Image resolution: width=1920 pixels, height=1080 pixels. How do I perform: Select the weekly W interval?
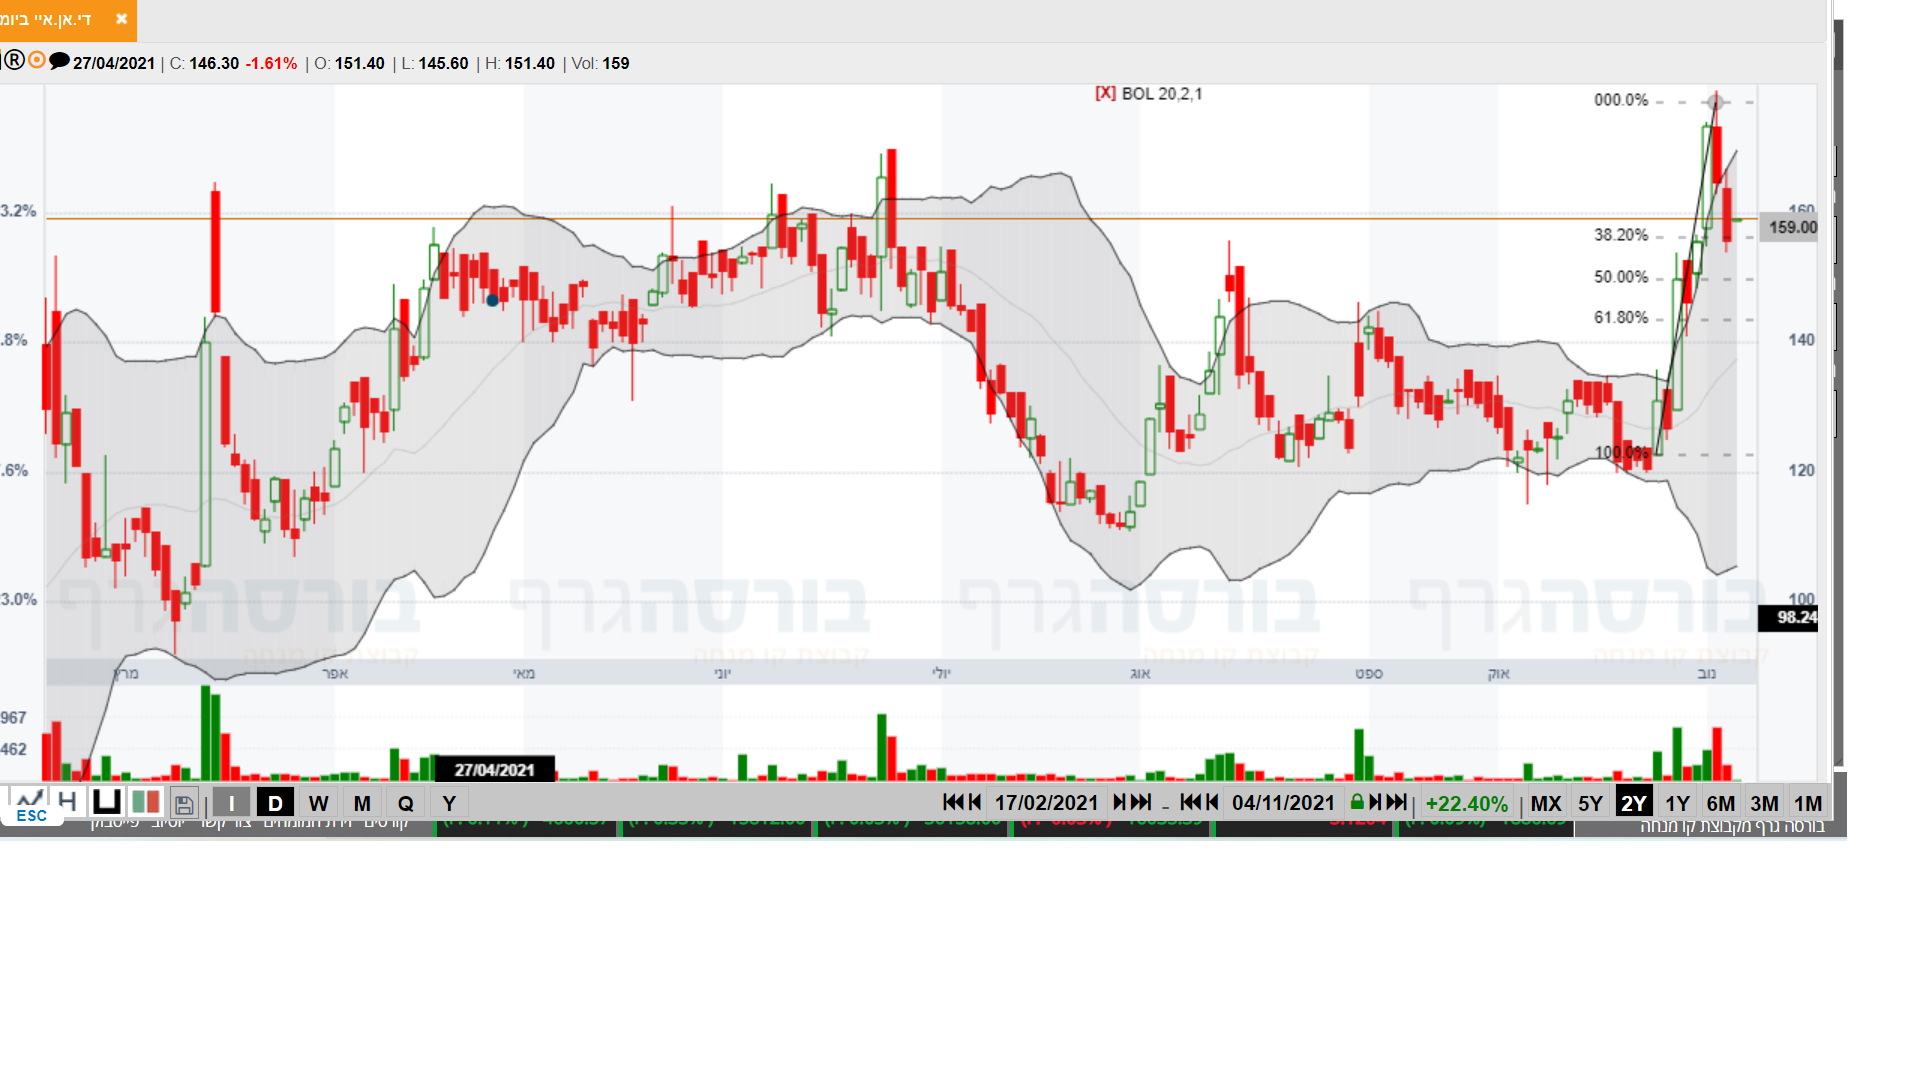pos(318,803)
